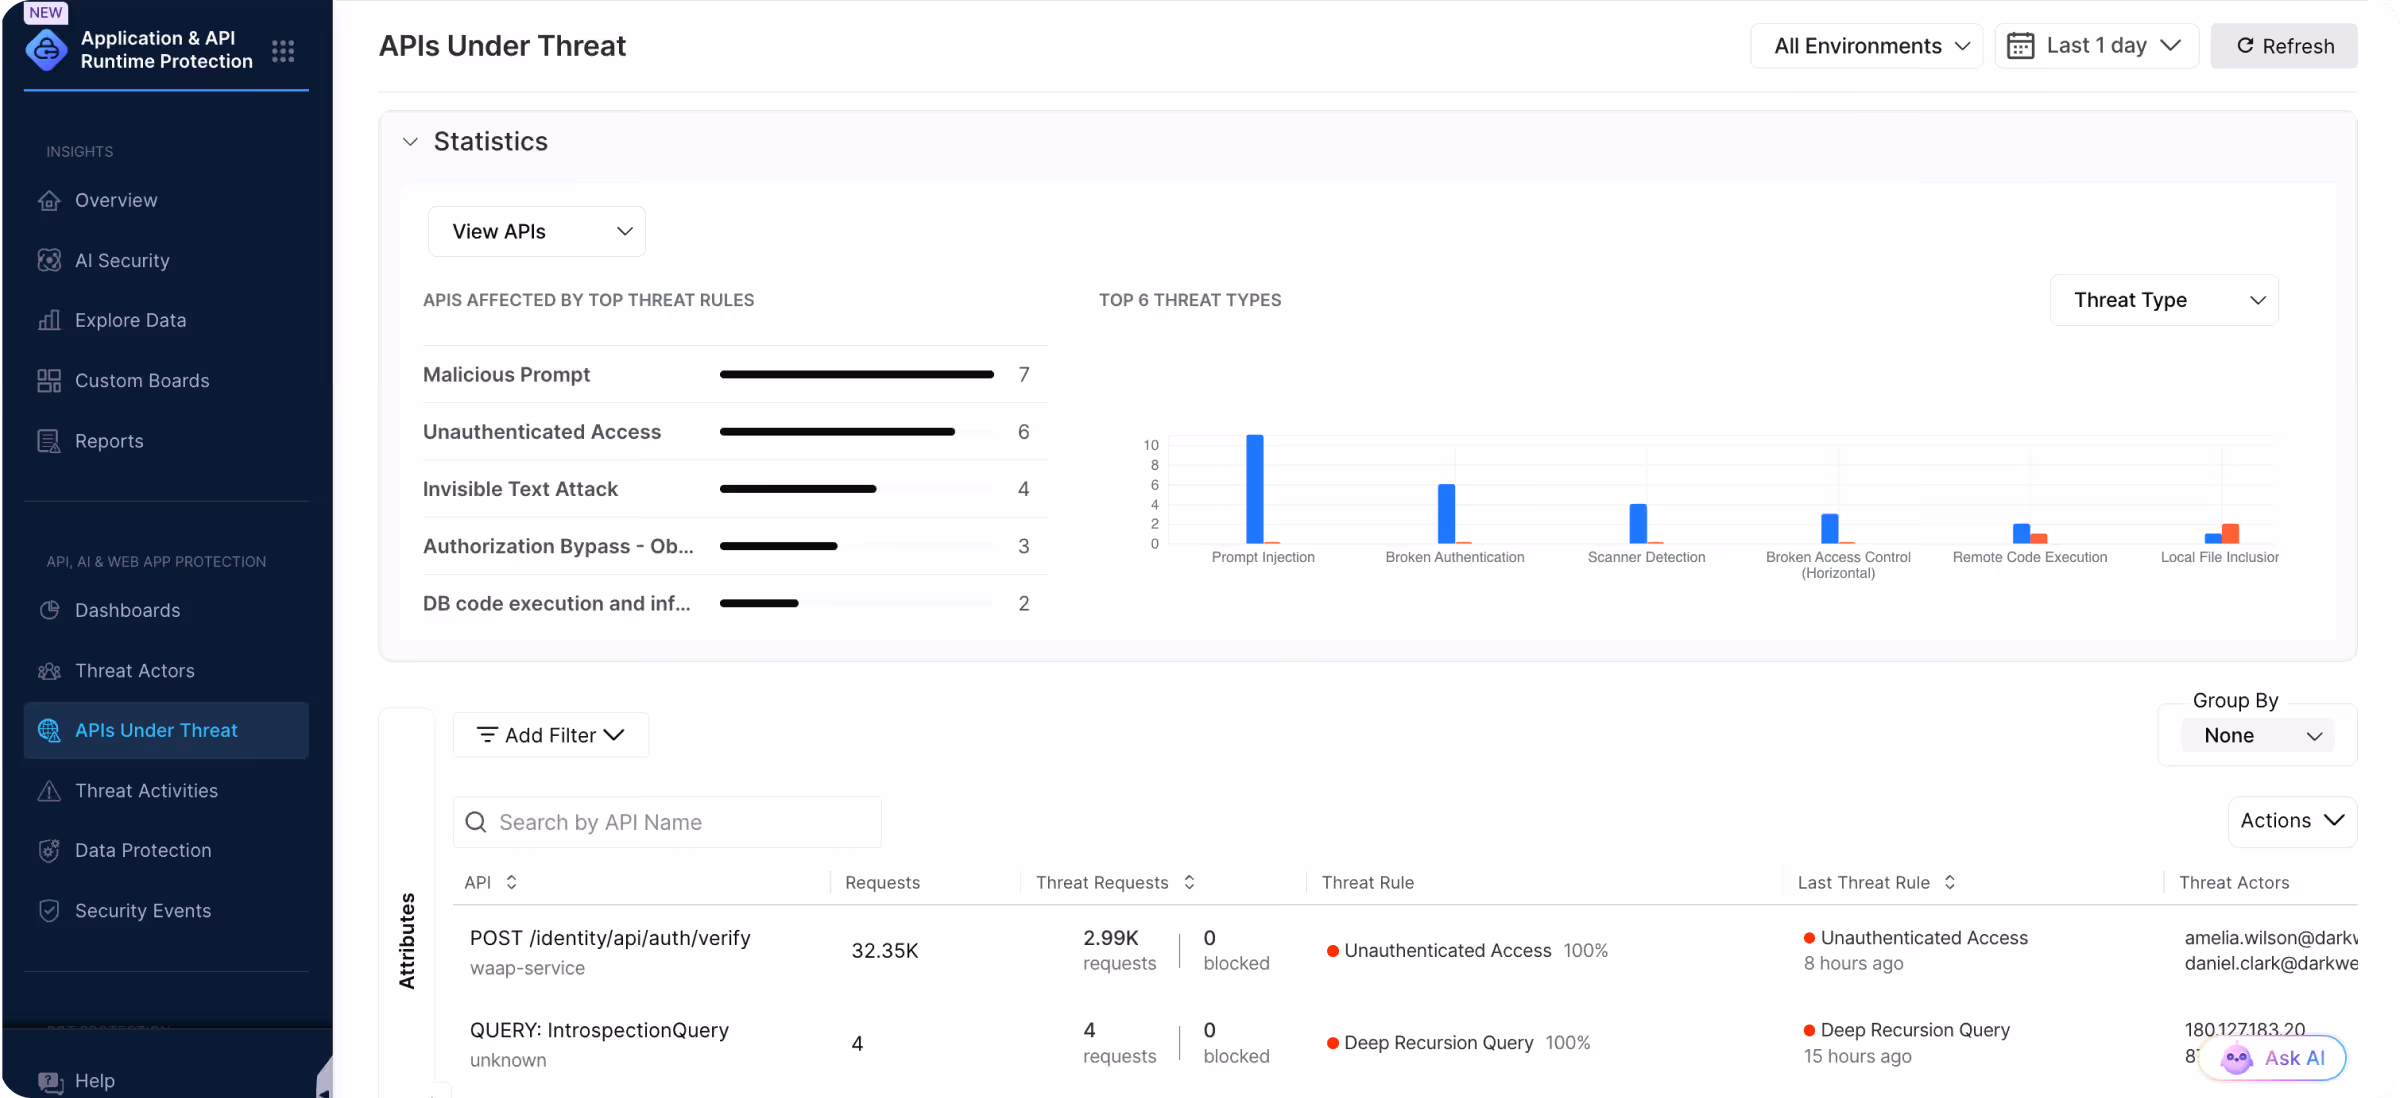Click the Security Events shield icon
The width and height of the screenshot is (2400, 1098).
coord(50,910)
